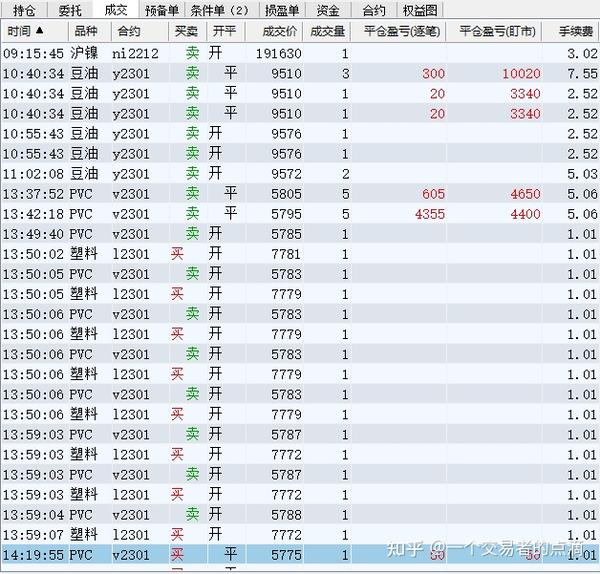Screen dimensions: 600x574
Task: Click the 合约 column header
Action: (140, 31)
